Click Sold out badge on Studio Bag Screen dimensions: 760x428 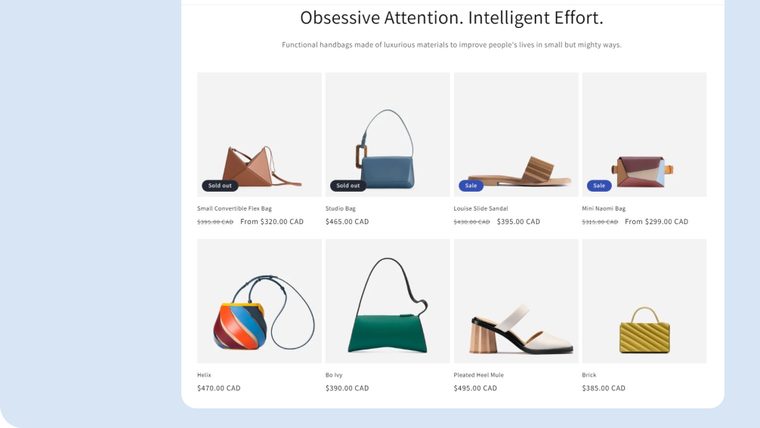(x=347, y=185)
